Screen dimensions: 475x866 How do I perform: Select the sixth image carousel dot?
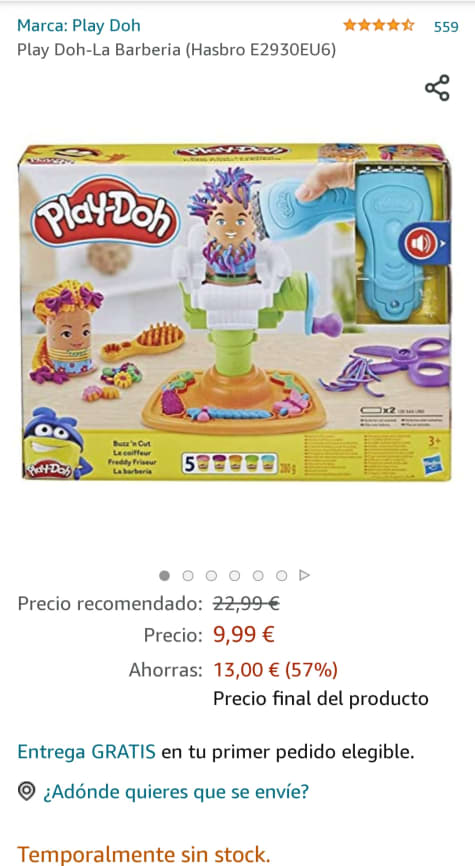pos(281,575)
